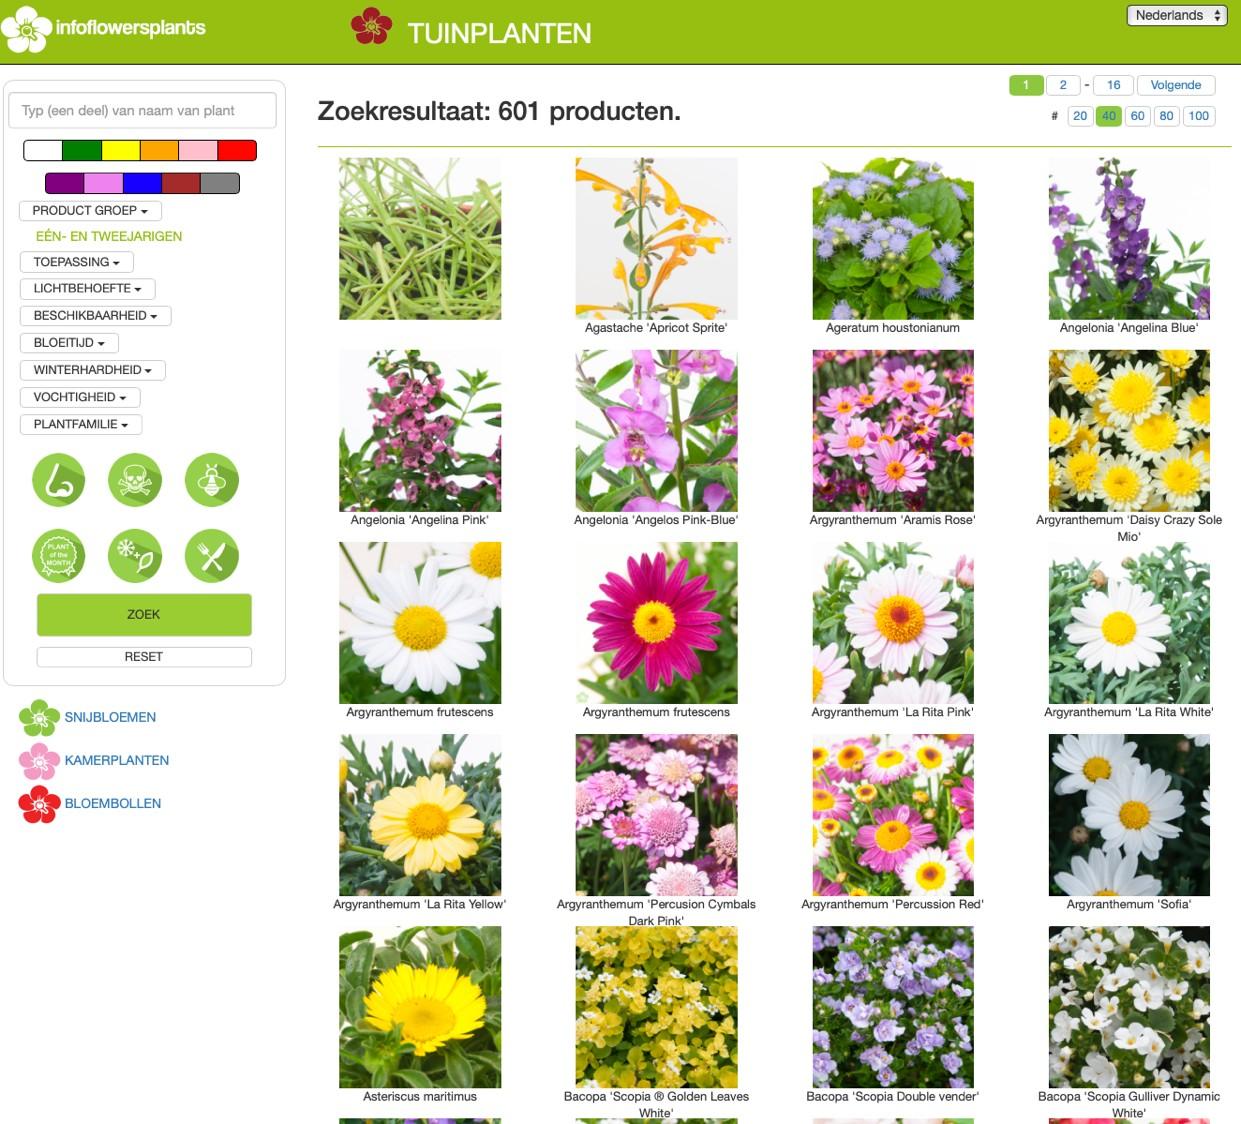This screenshot has height=1124, width=1241.
Task: Open the Kamerplanten section link
Action: point(117,761)
